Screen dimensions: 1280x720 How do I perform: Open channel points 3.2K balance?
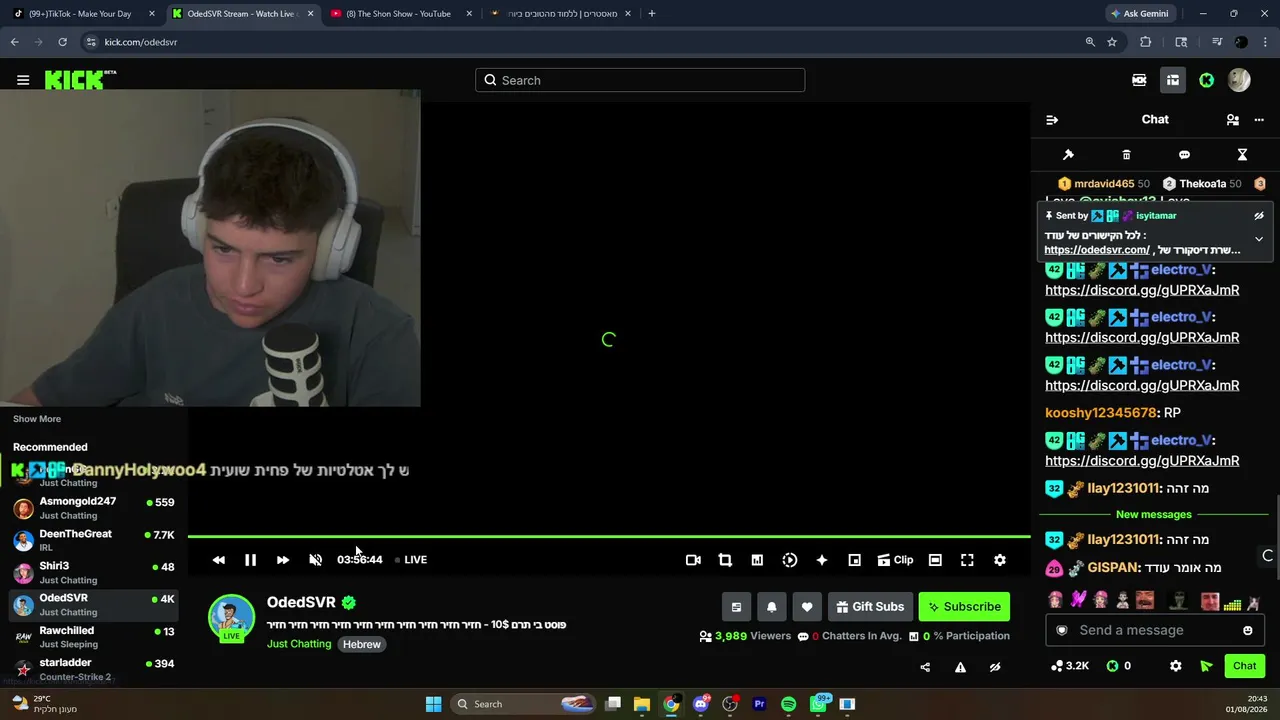[1070, 666]
